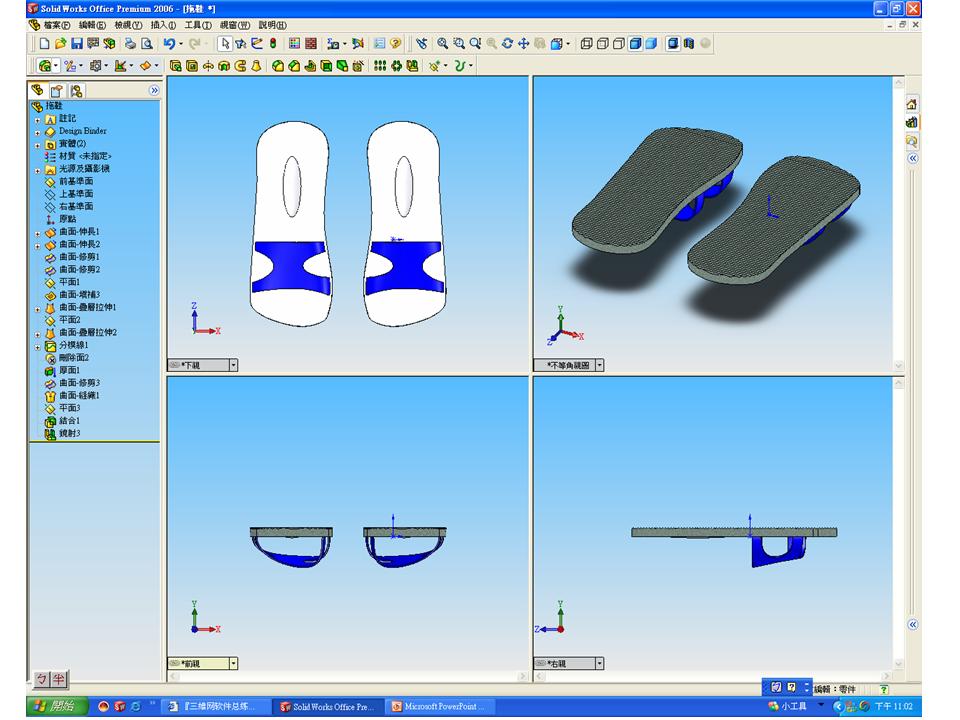This screenshot has width=960, height=720.
Task: Open the 編輯(E) menu
Action: [x=92, y=25]
